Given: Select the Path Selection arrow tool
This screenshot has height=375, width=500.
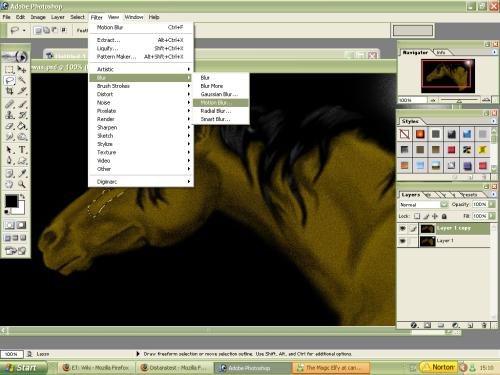Looking at the screenshot, I should pos(9,150).
